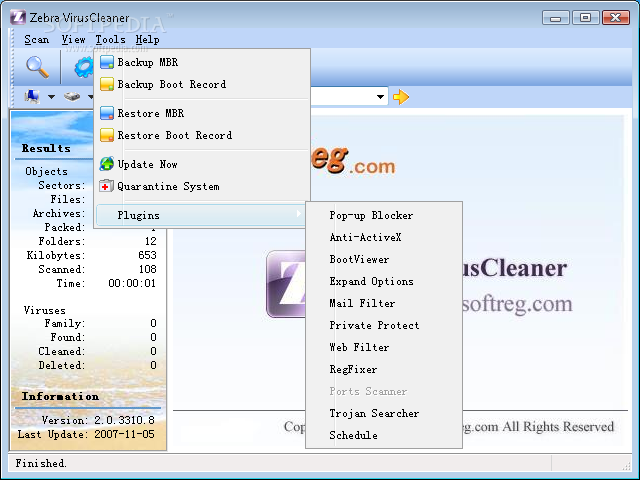The height and width of the screenshot is (480, 640).
Task: Click the computer icon in the toolbar
Action: tap(32, 97)
